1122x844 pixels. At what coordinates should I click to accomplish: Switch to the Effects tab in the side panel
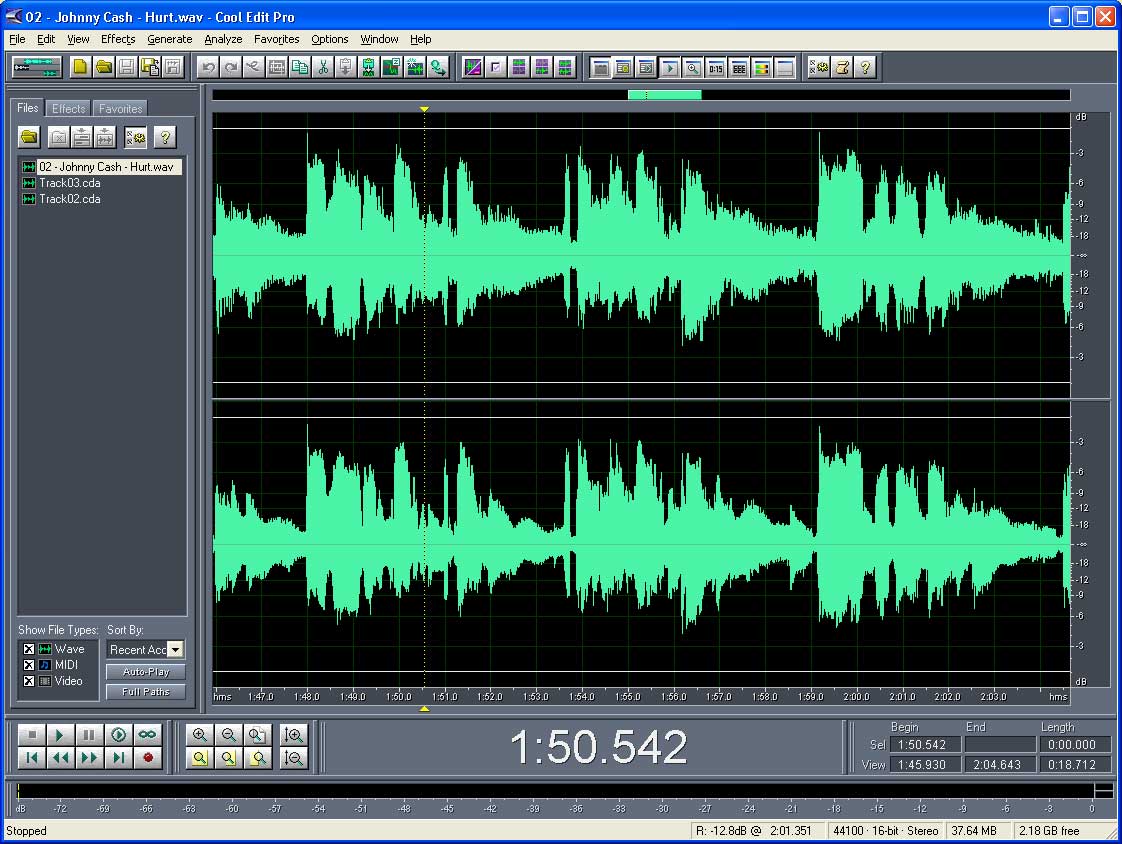click(x=69, y=109)
